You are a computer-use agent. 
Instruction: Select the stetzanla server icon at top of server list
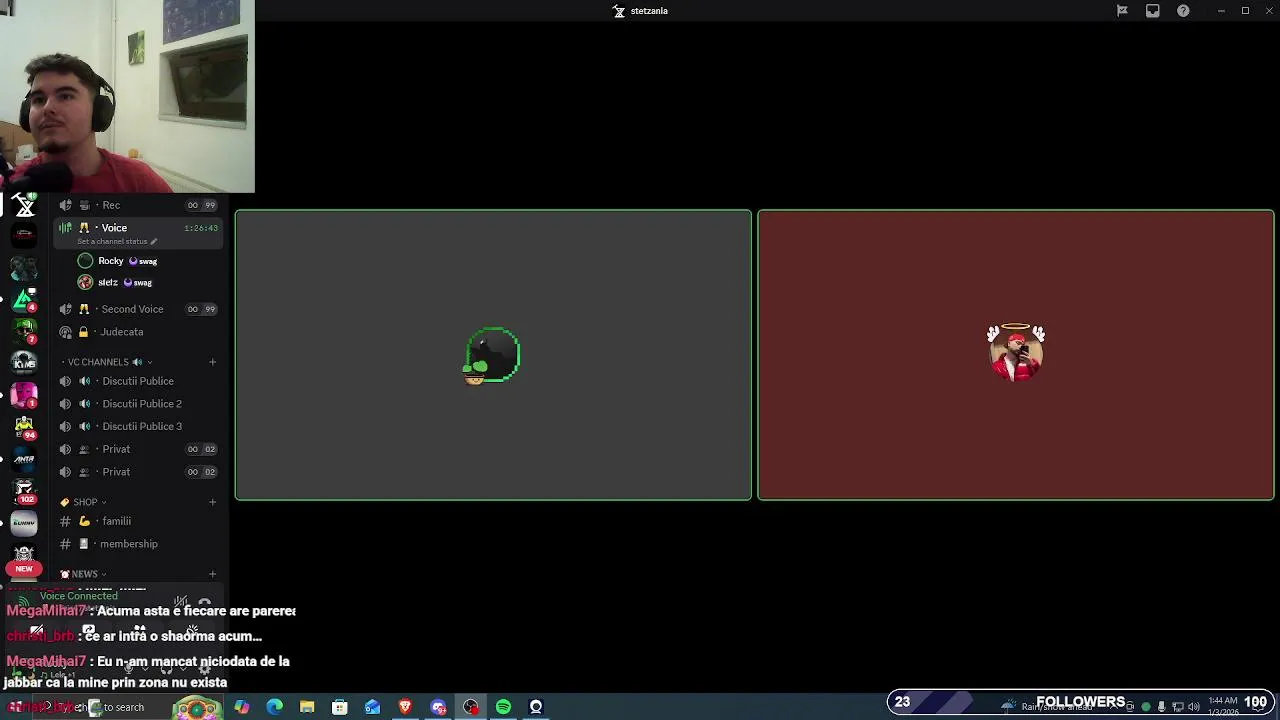24,206
